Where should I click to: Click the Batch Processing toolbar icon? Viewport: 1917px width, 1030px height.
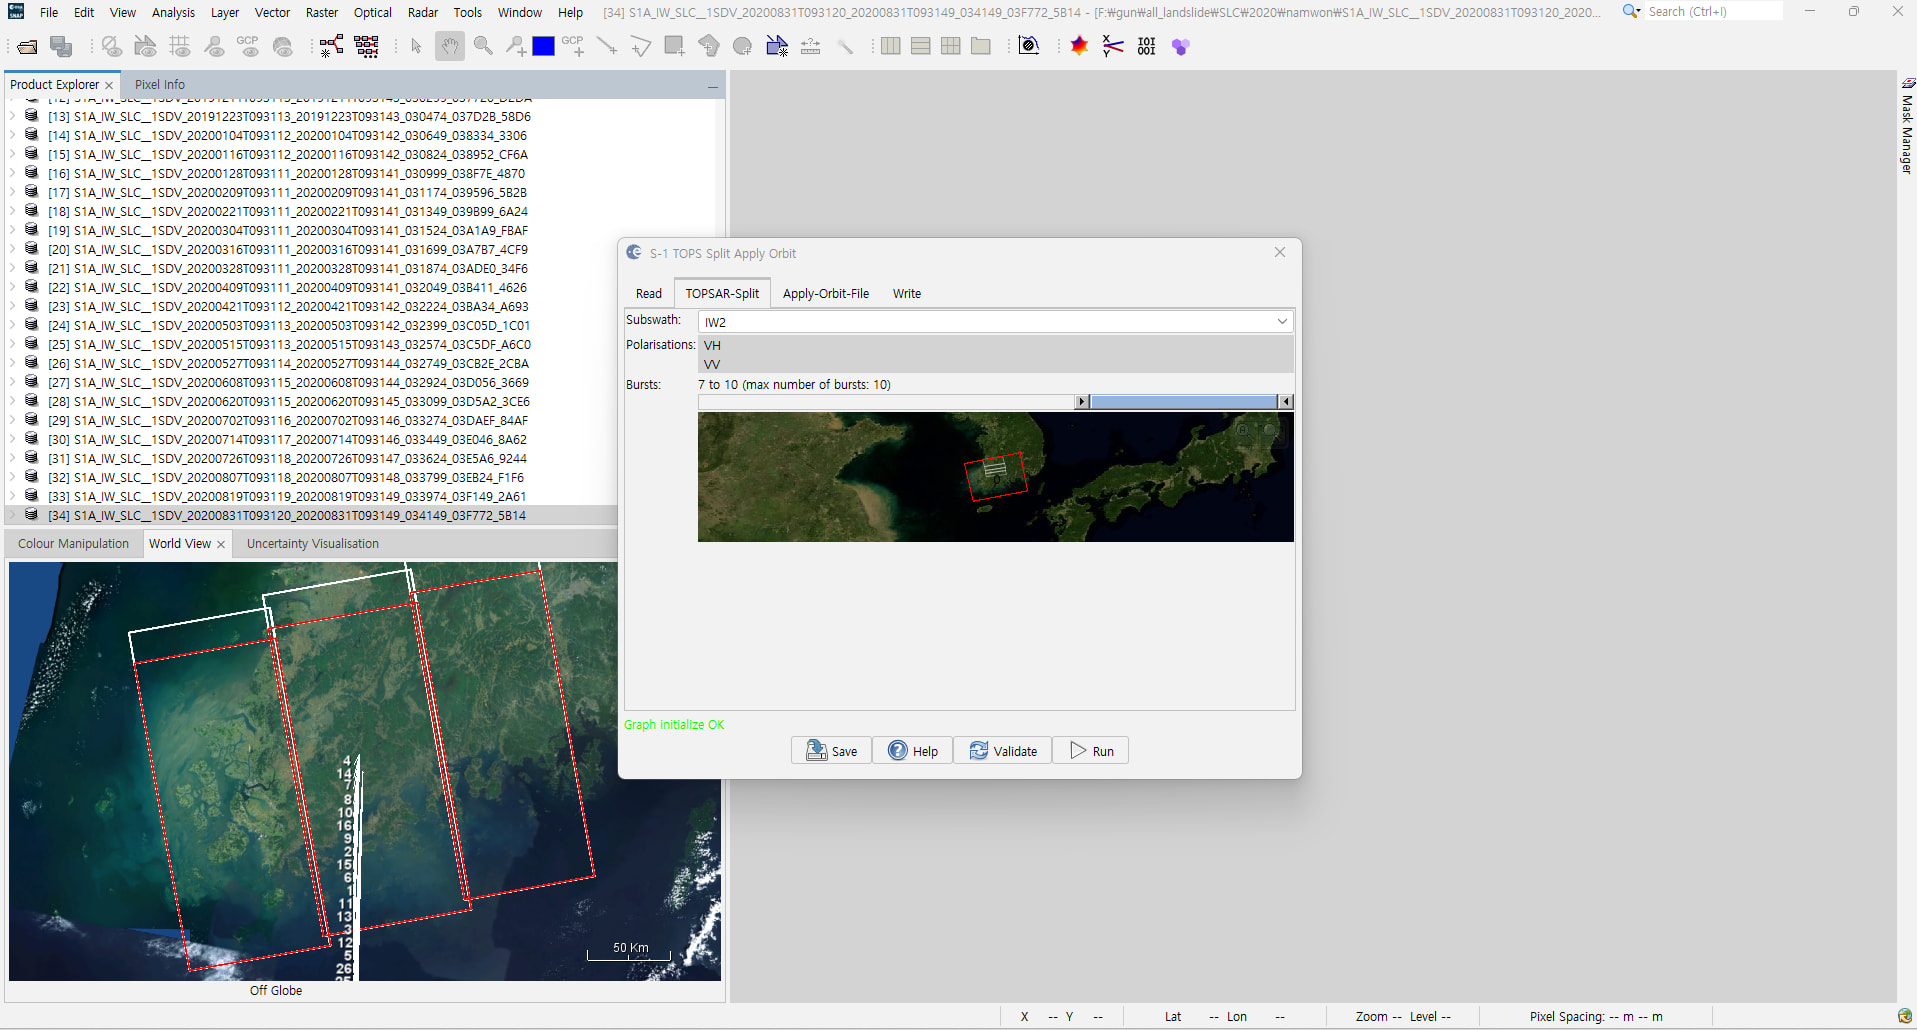click(x=367, y=47)
